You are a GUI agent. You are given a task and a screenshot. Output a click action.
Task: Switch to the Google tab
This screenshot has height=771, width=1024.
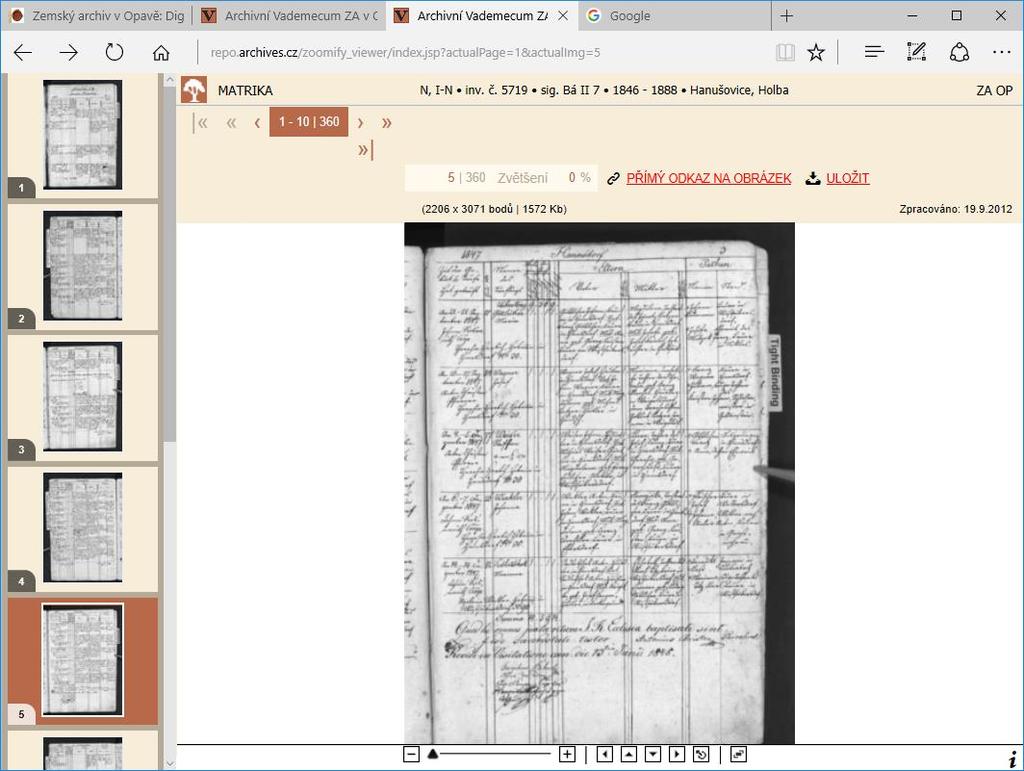point(675,16)
